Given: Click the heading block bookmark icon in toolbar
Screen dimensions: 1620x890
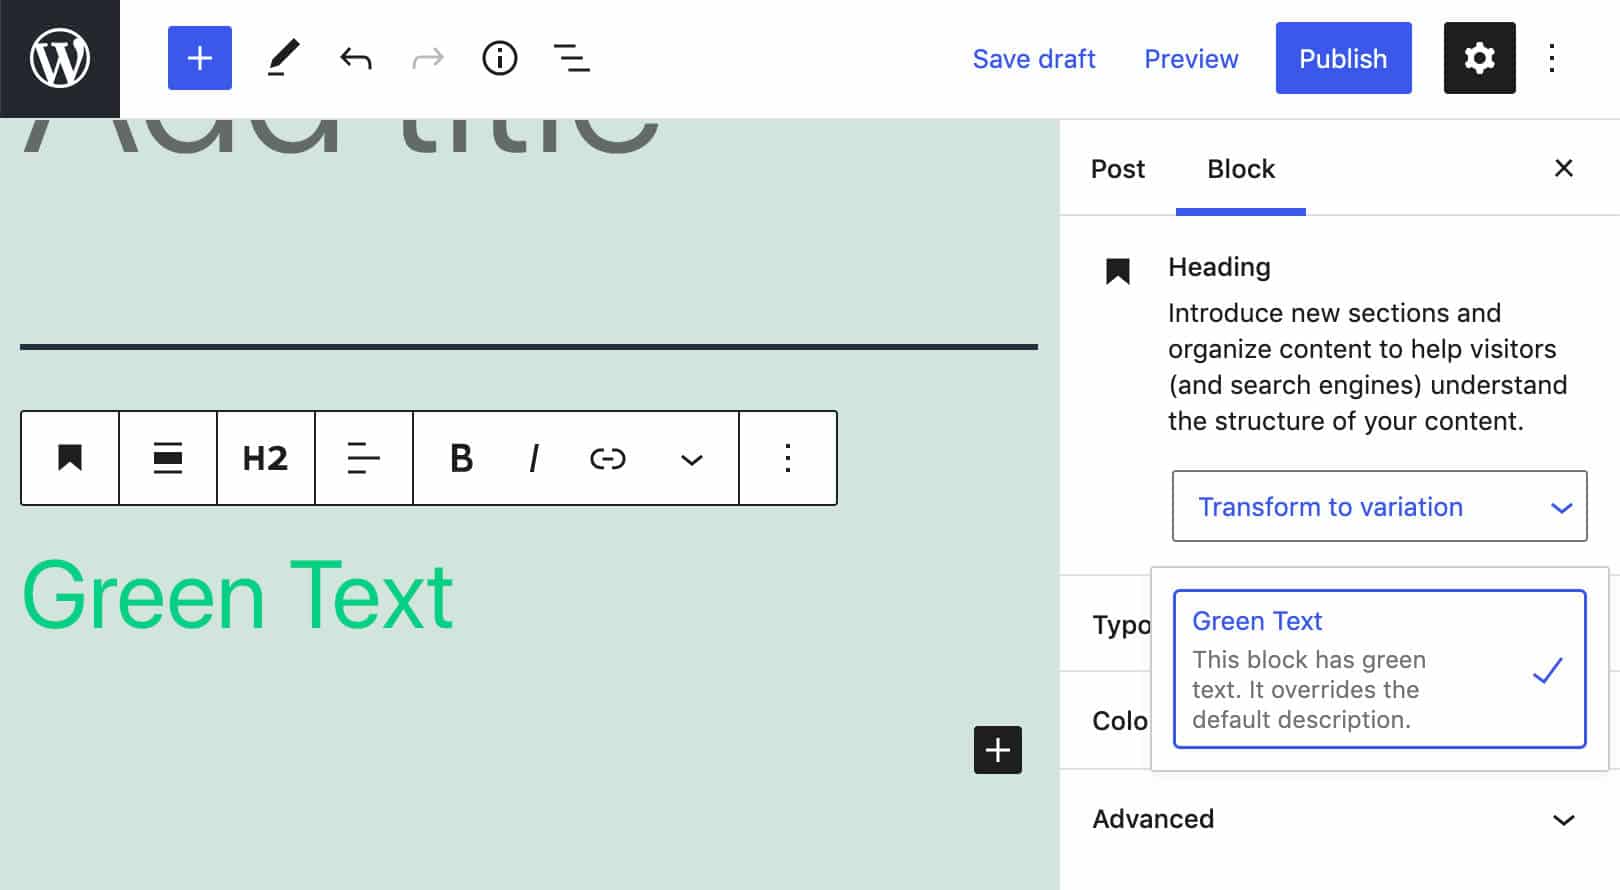Looking at the screenshot, I should pos(70,458).
